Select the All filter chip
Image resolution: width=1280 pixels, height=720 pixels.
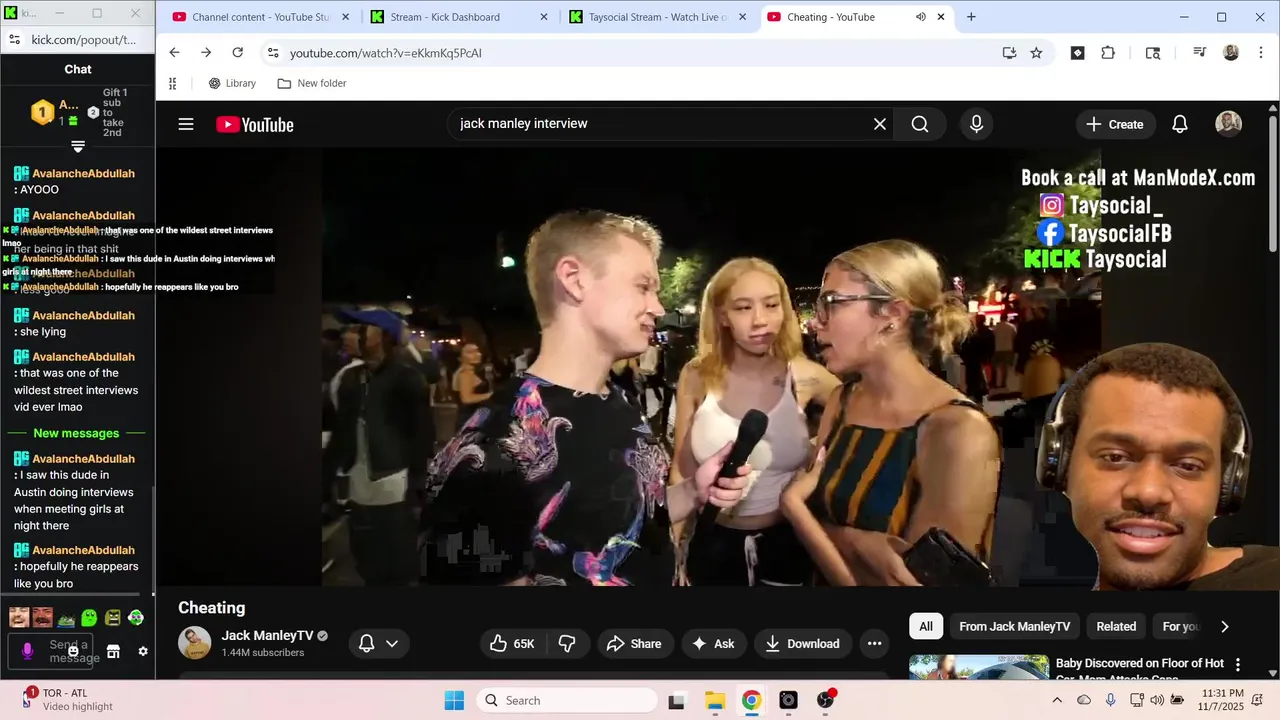tap(926, 627)
